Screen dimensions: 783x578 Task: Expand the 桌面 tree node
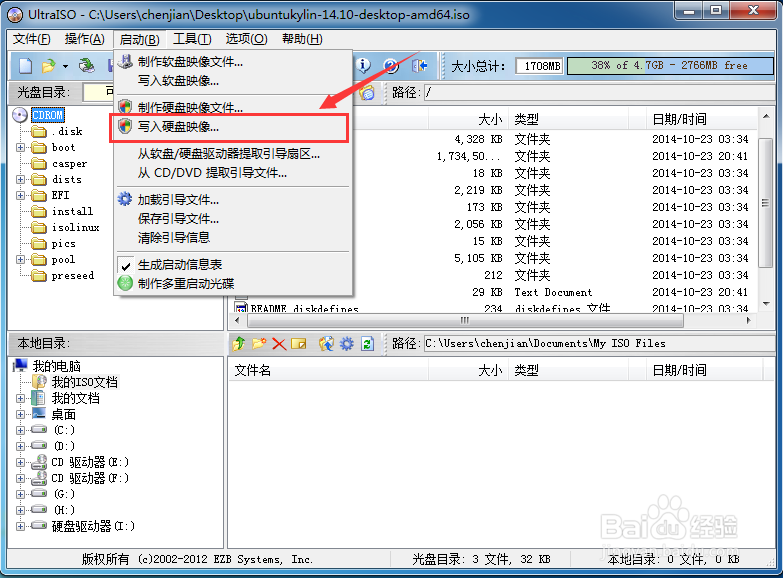click(x=20, y=414)
